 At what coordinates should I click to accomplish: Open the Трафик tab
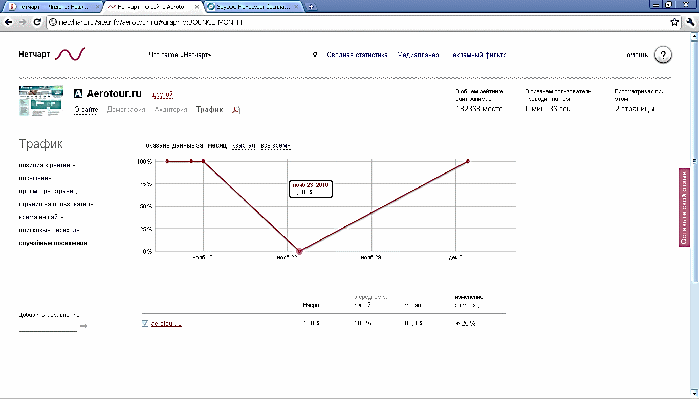point(210,110)
